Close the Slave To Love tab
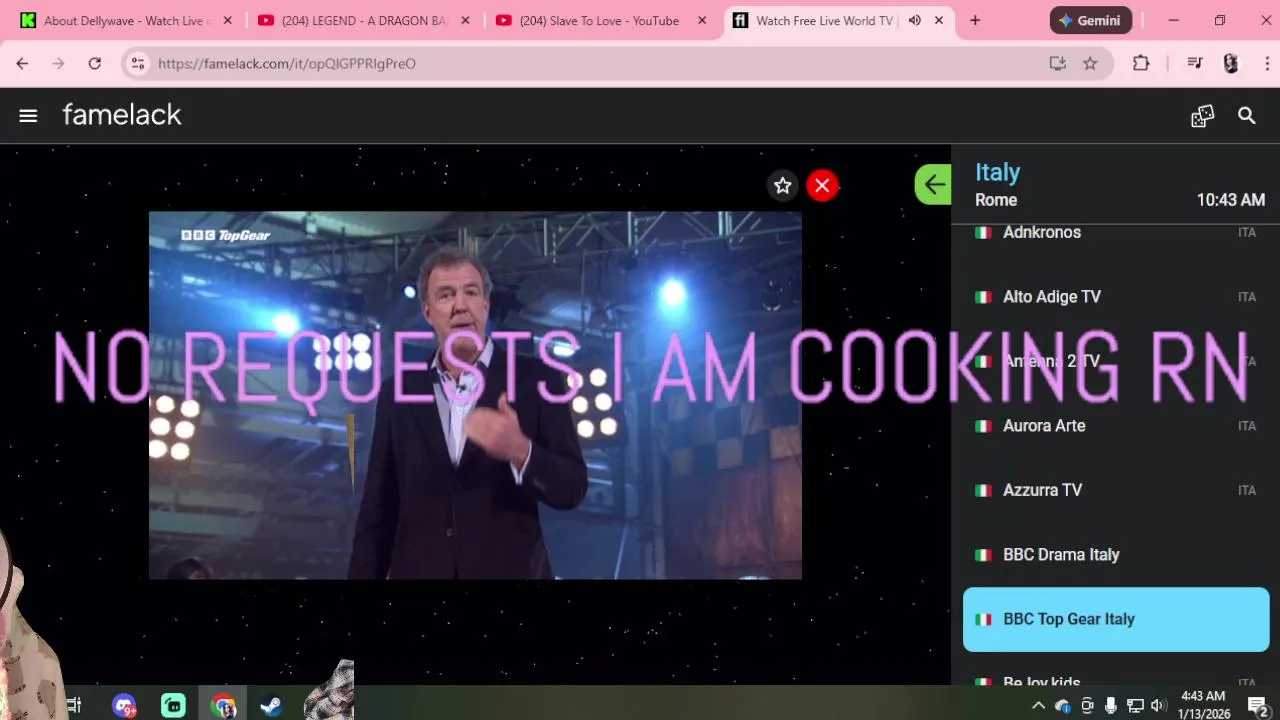The width and height of the screenshot is (1280, 720). 702,20
